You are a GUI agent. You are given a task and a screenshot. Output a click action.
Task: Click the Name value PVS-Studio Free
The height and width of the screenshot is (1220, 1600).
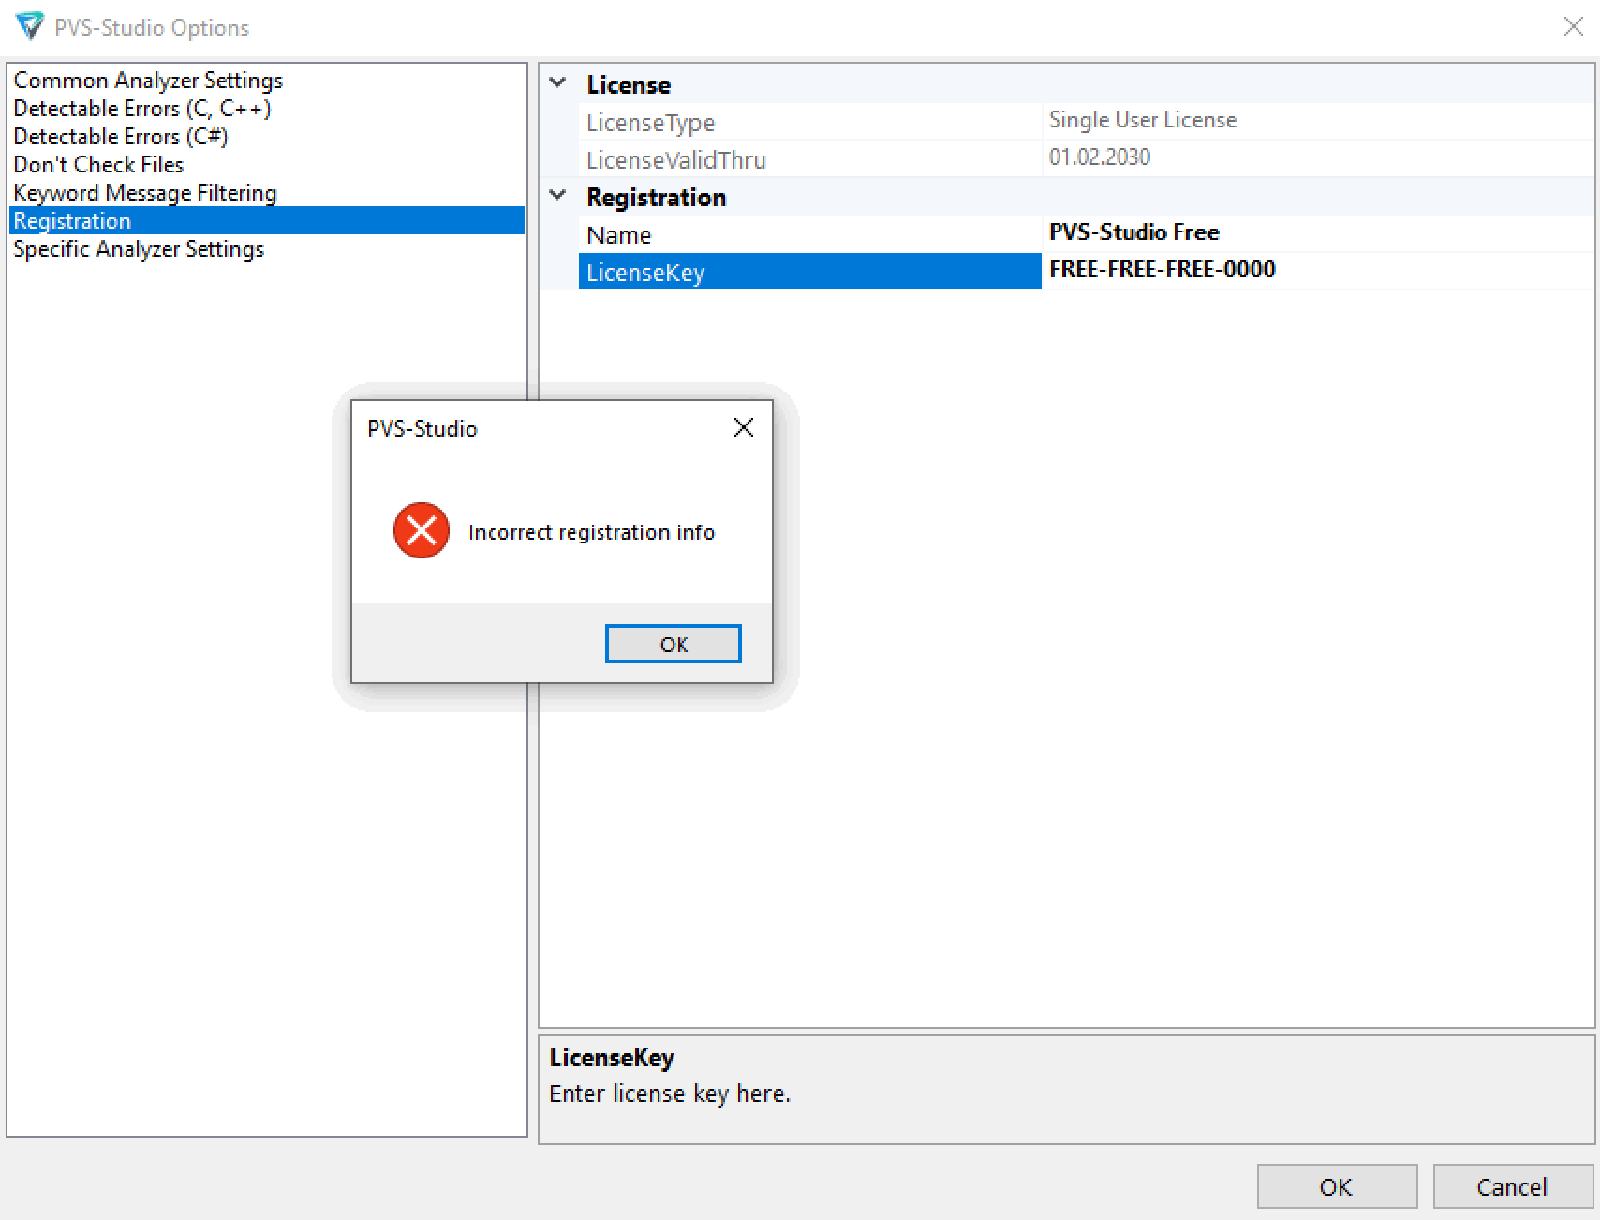click(x=1134, y=233)
